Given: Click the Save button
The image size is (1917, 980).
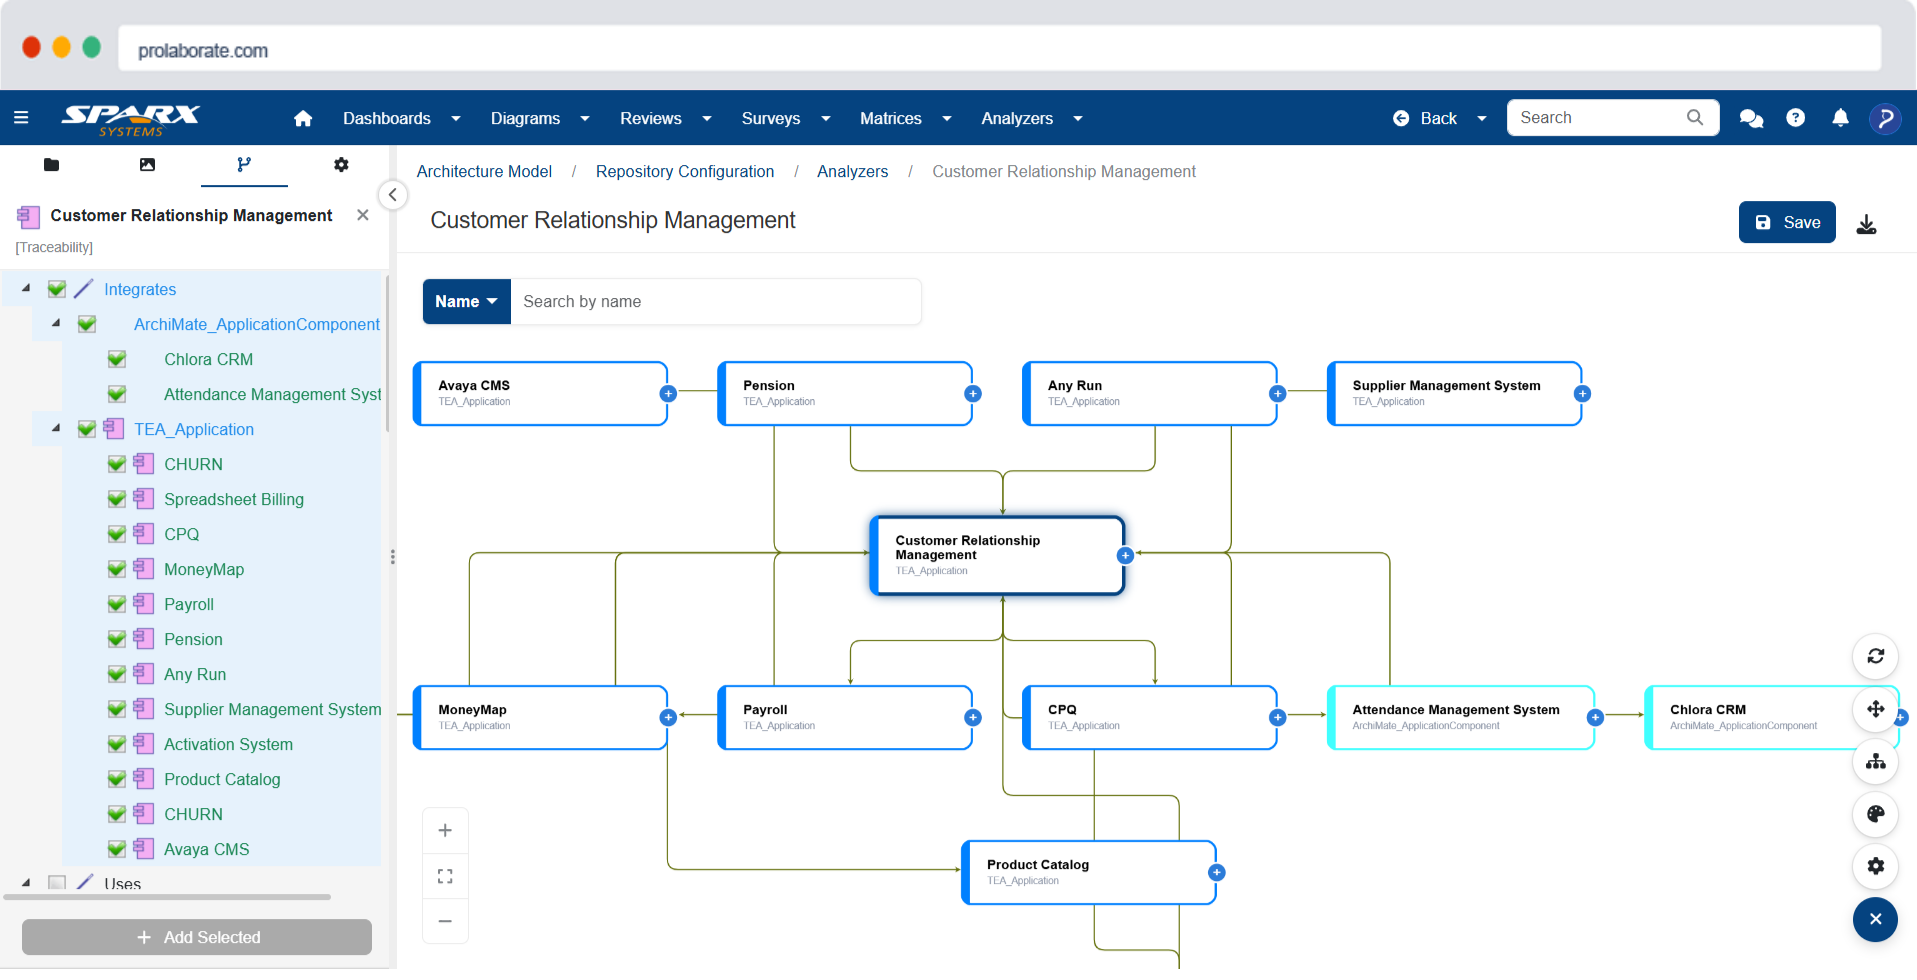Looking at the screenshot, I should pyautogui.click(x=1787, y=222).
